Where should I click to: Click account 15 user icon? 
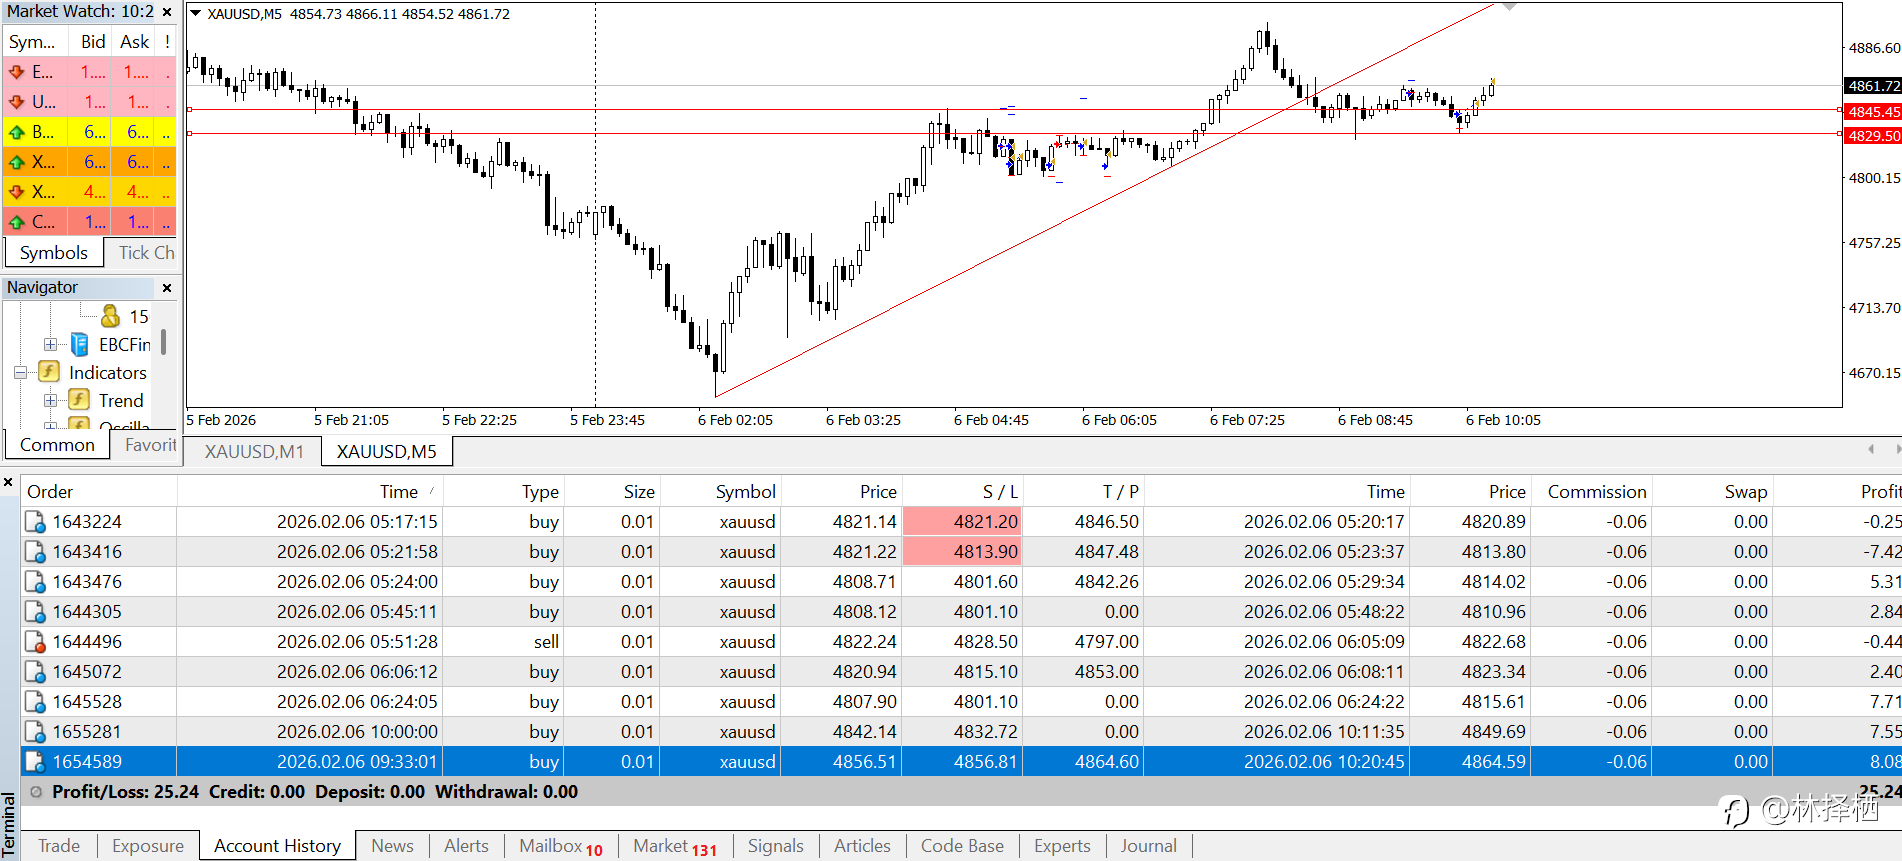(110, 316)
